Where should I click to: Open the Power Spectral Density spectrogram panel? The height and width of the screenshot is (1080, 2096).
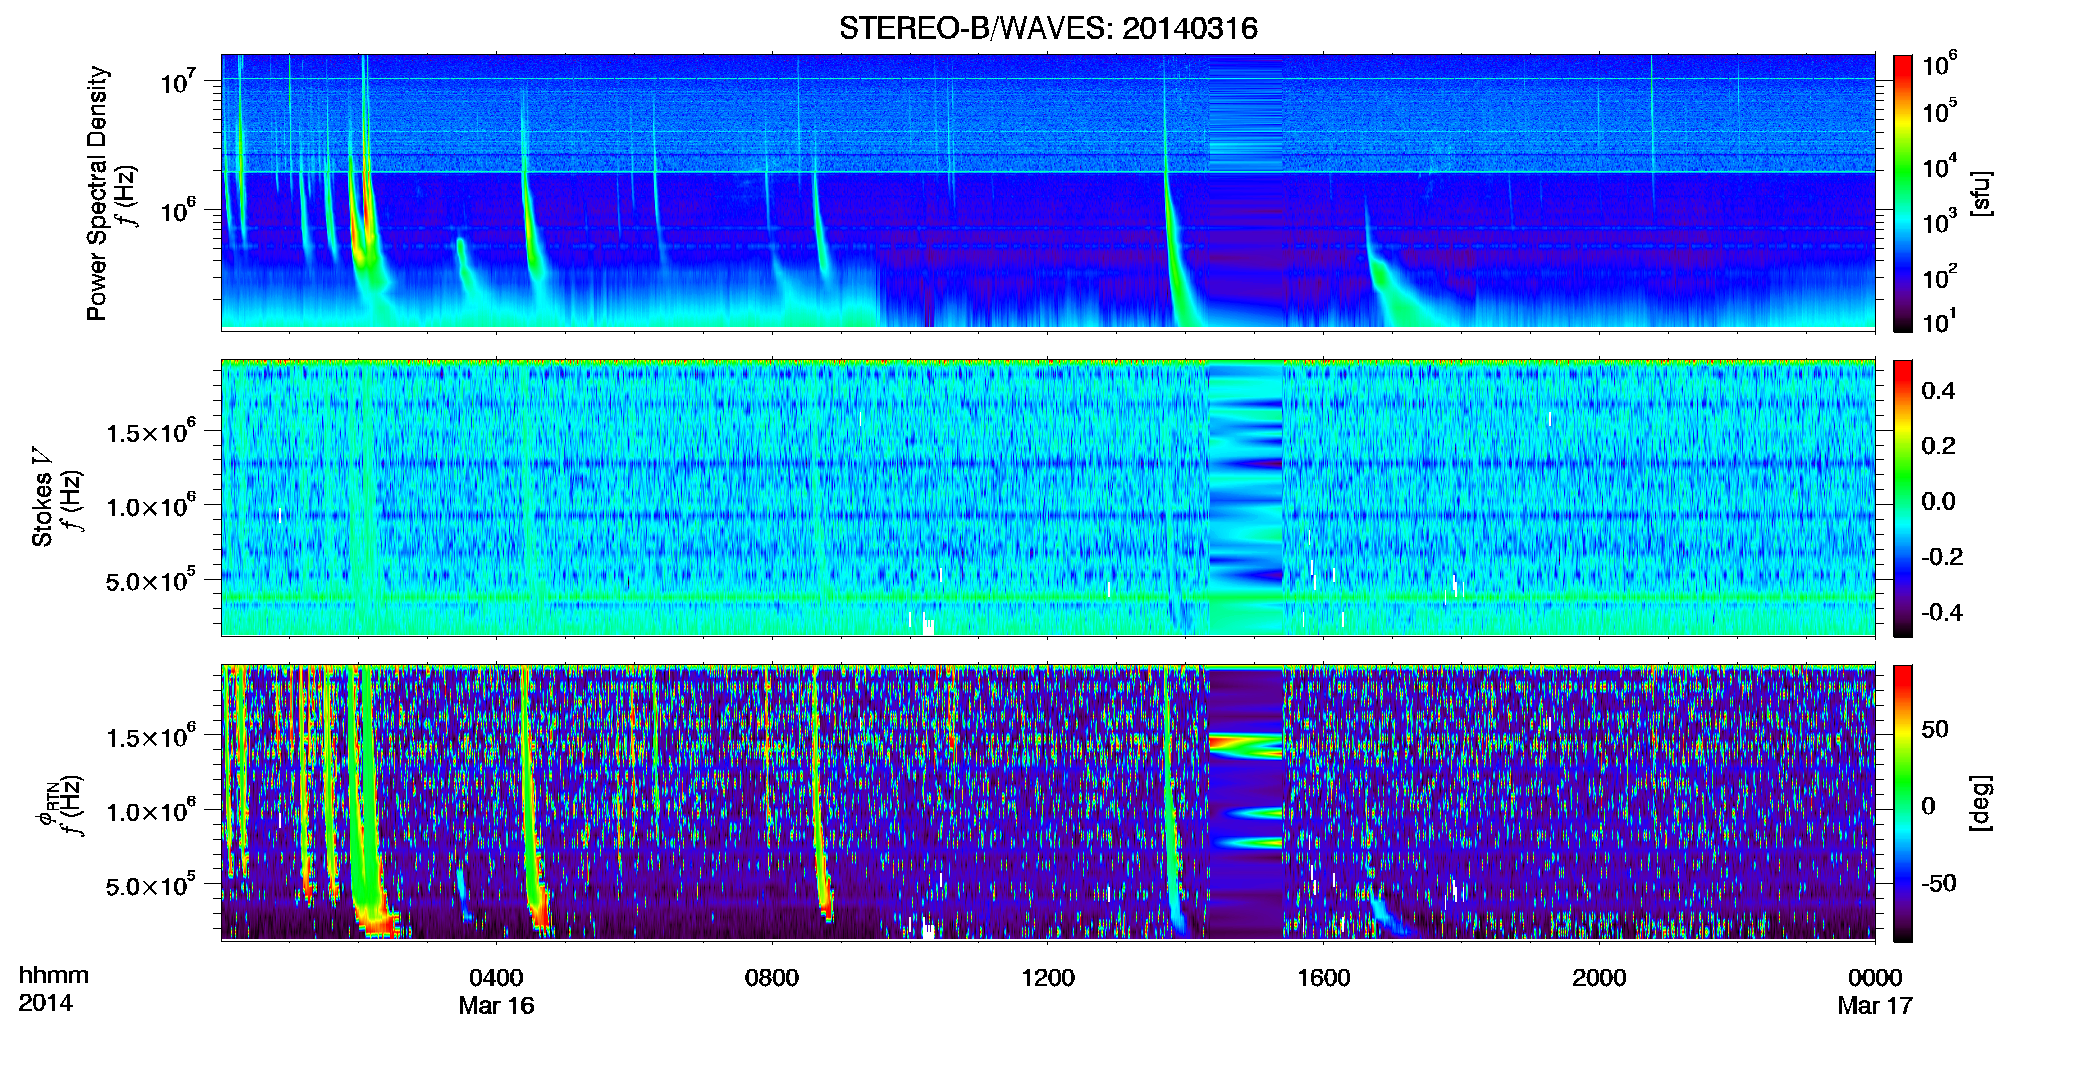pos(1048,192)
